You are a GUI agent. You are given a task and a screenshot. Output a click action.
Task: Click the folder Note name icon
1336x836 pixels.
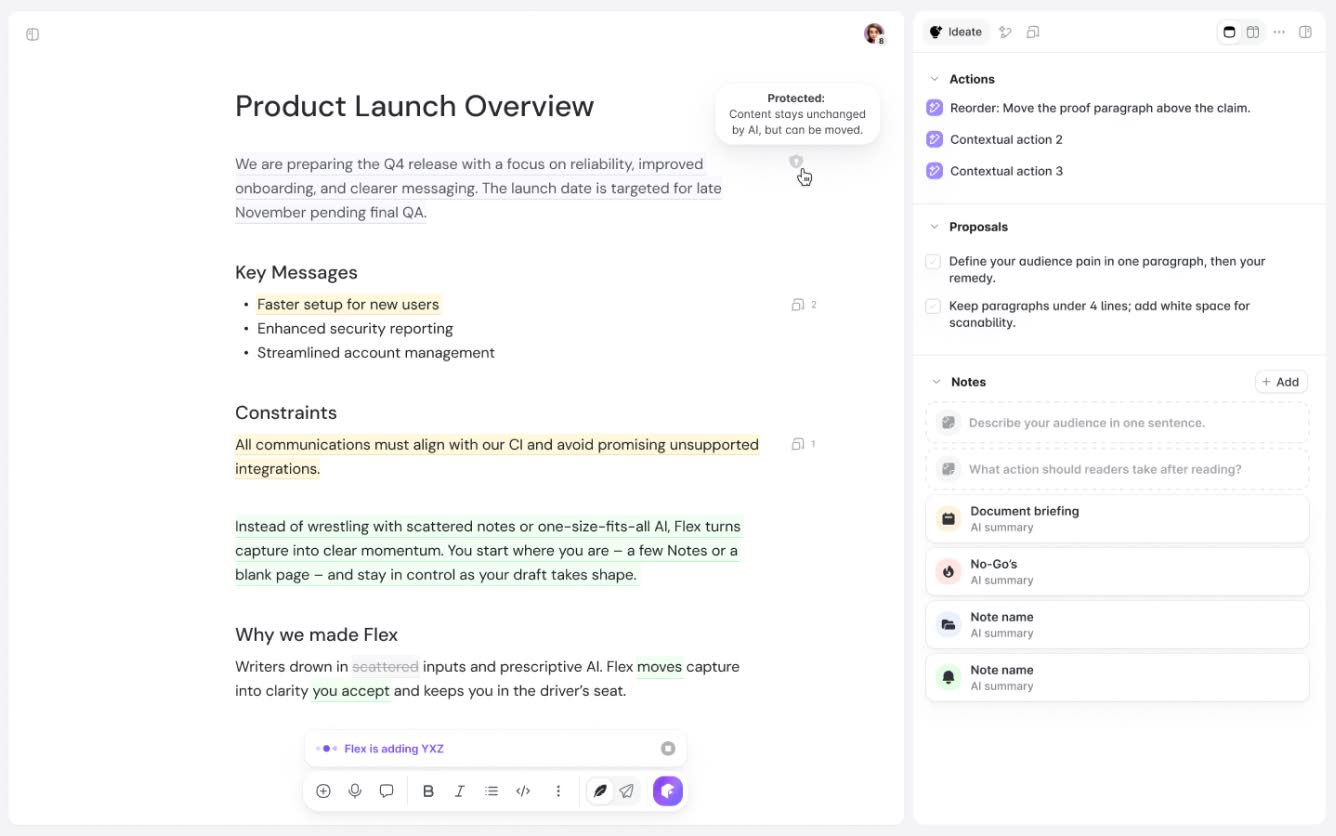pos(949,625)
